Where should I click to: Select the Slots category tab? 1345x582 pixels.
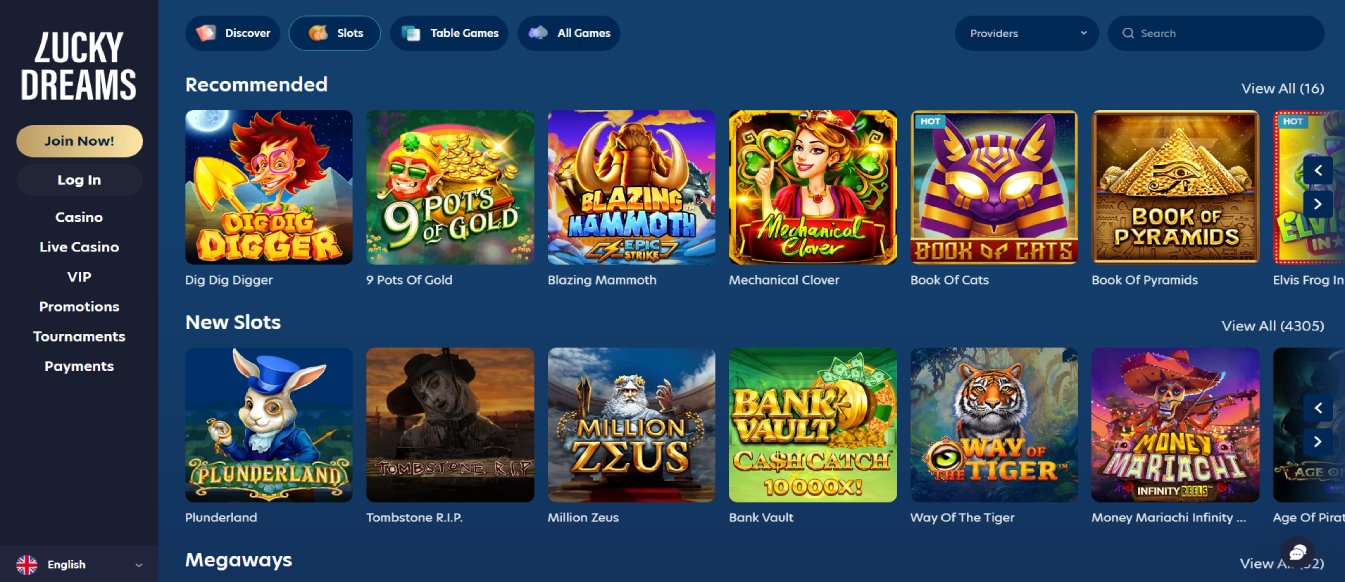click(335, 33)
